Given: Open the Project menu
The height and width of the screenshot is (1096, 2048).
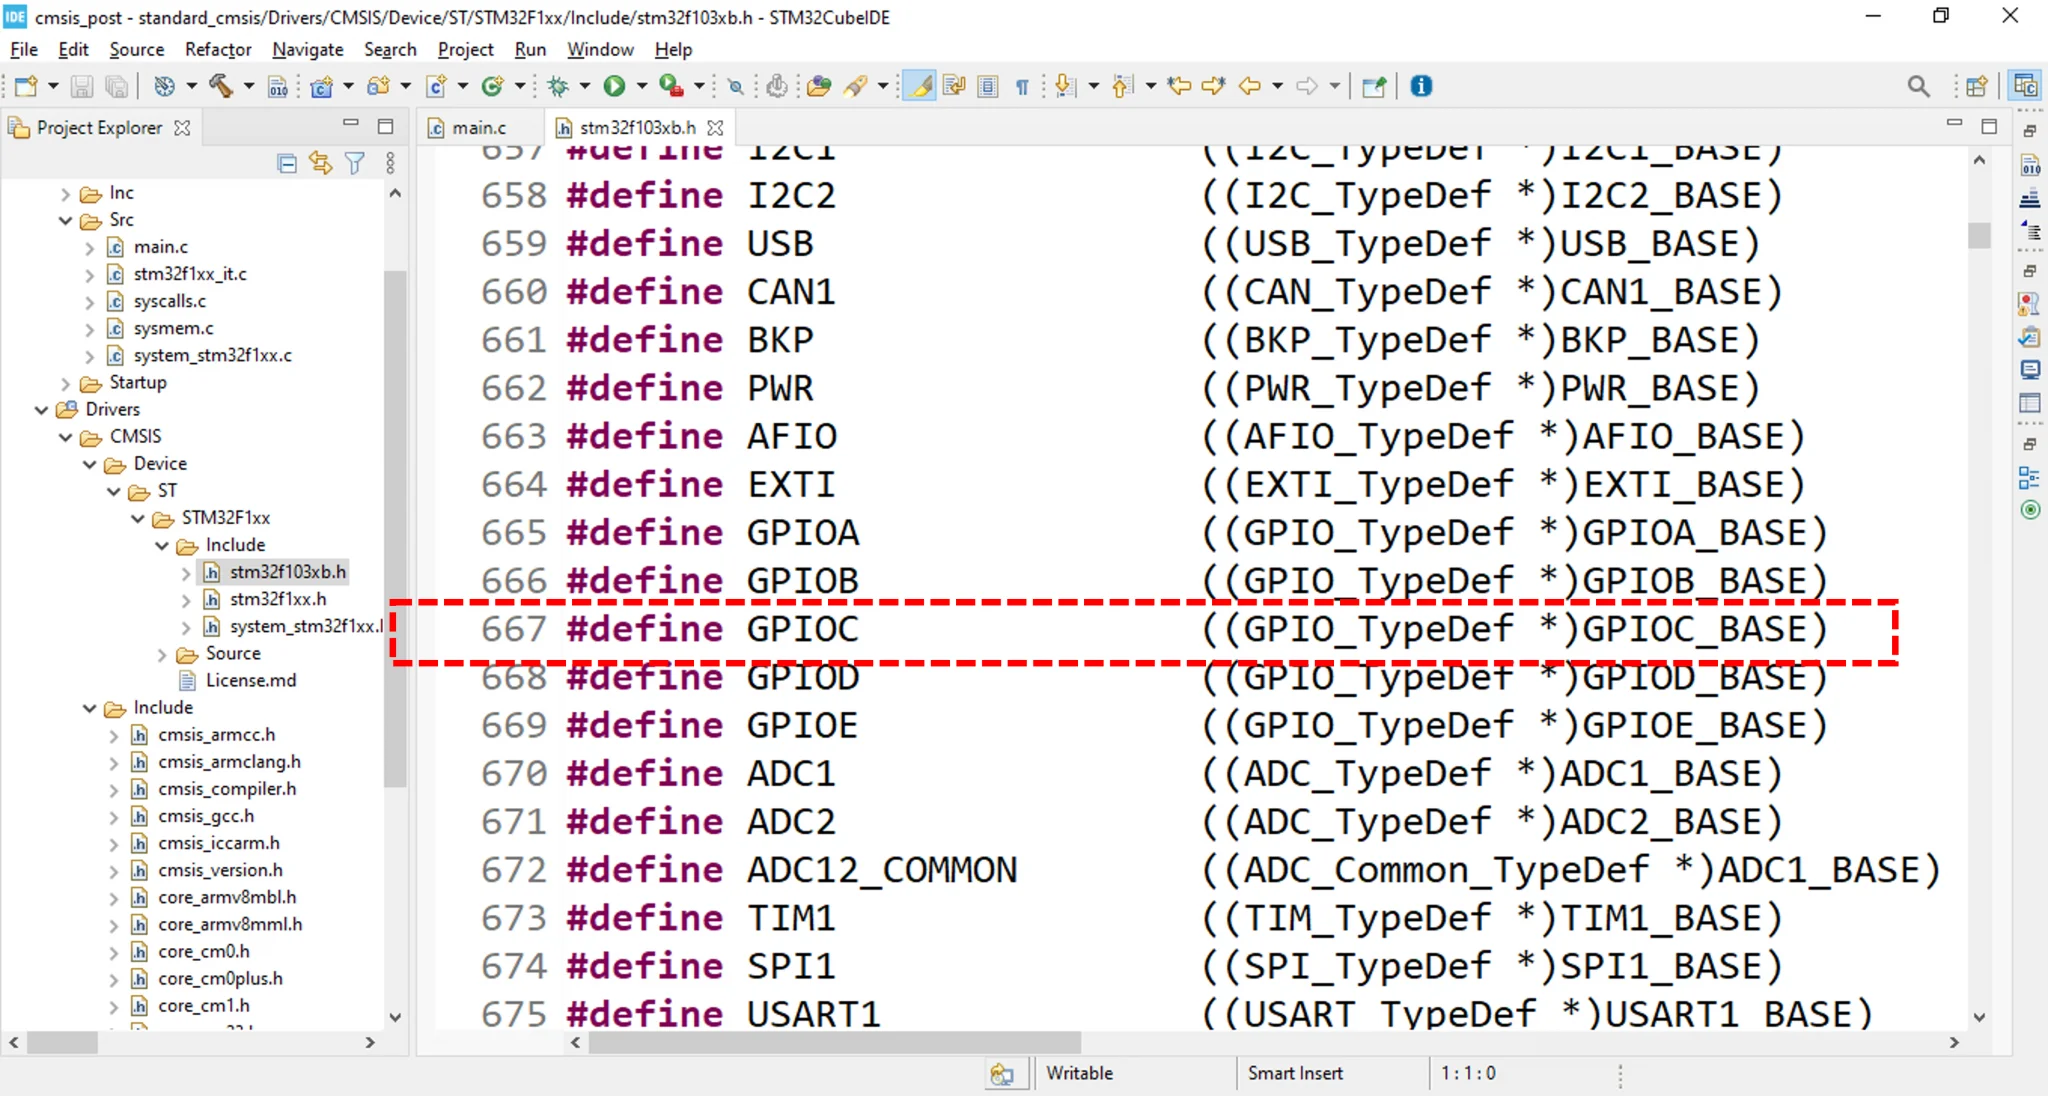Looking at the screenshot, I should pyautogui.click(x=465, y=49).
